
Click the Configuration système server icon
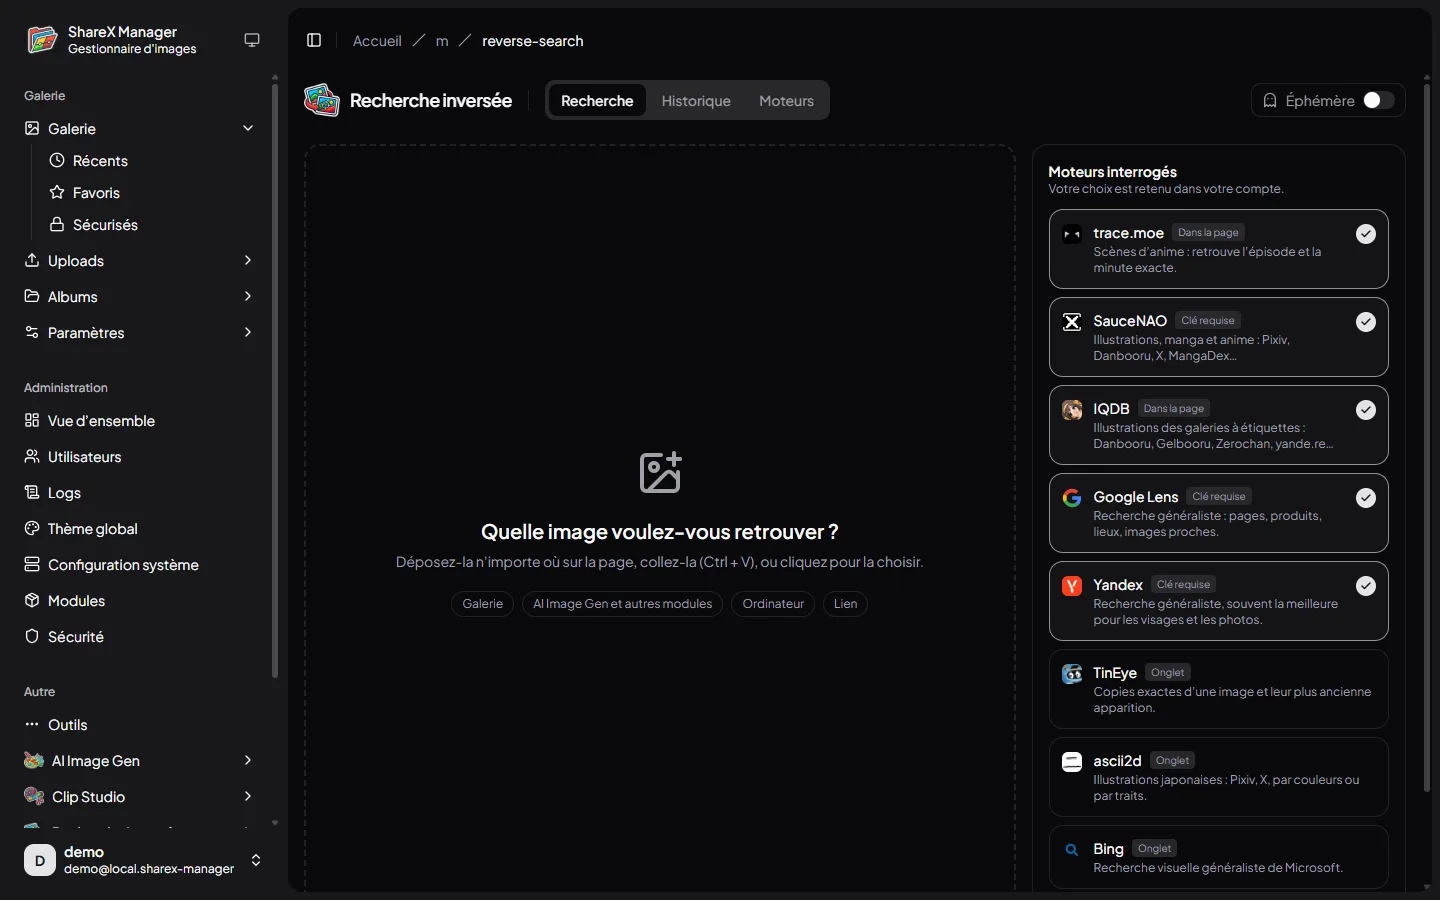click(x=32, y=564)
